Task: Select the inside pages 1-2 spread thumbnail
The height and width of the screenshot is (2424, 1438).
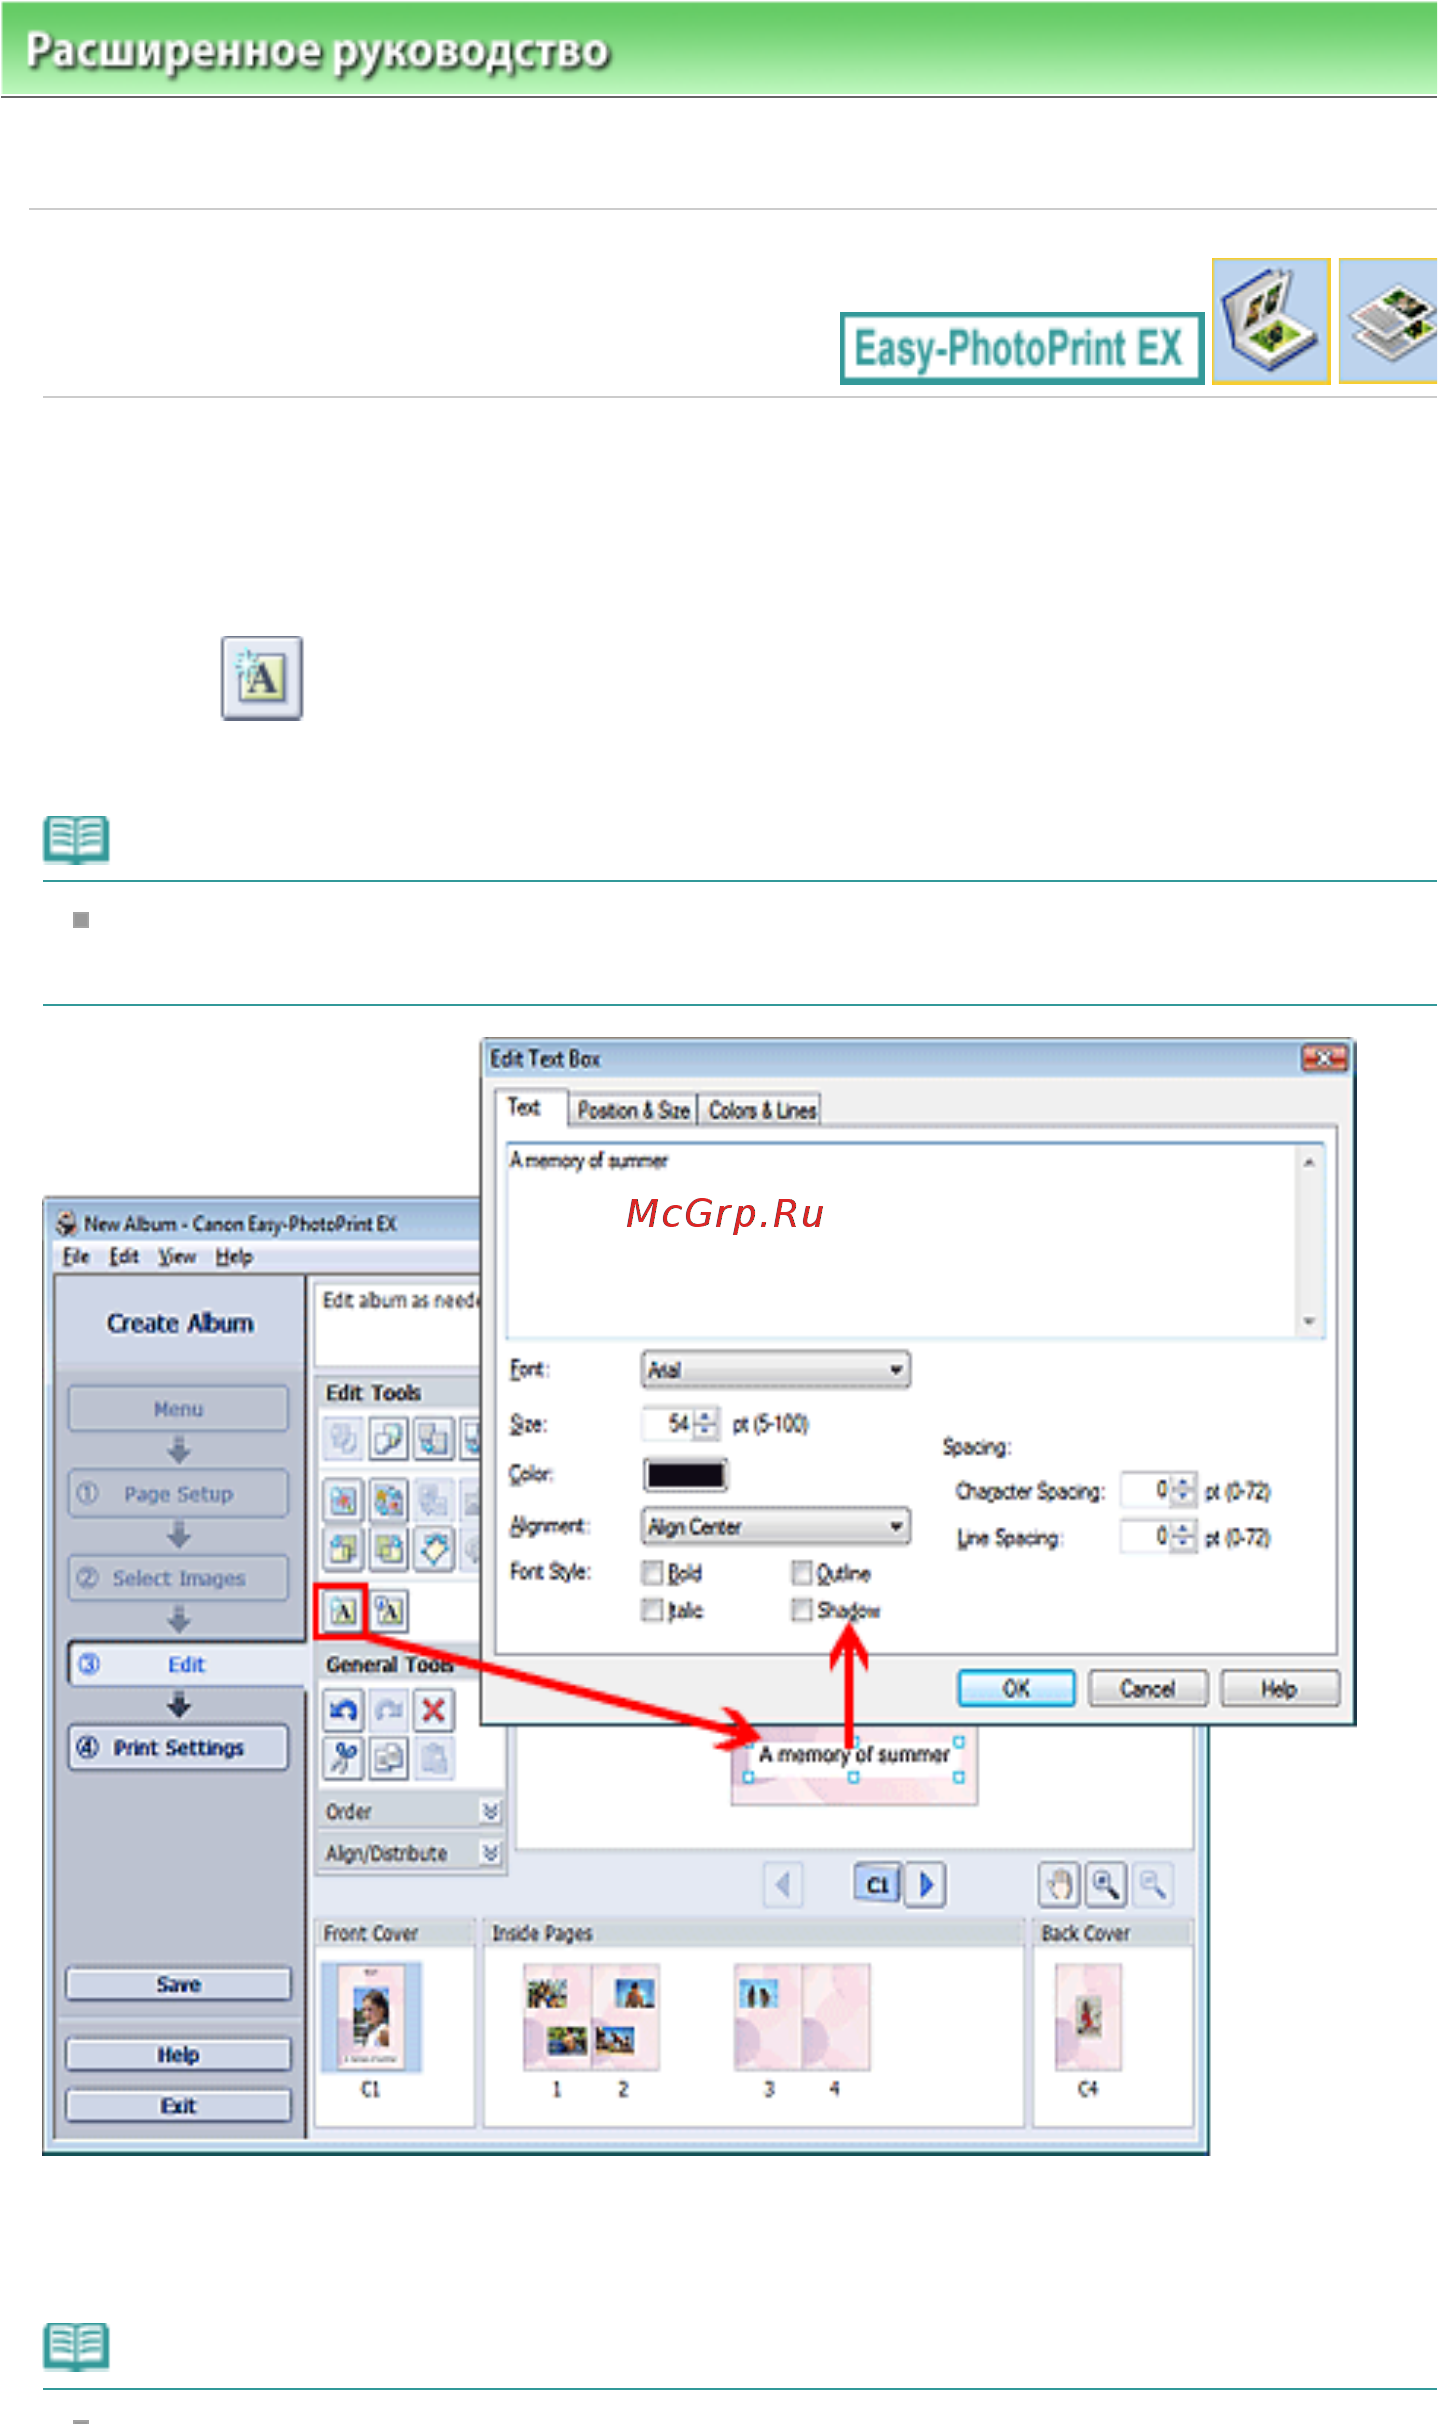Action: point(591,2017)
